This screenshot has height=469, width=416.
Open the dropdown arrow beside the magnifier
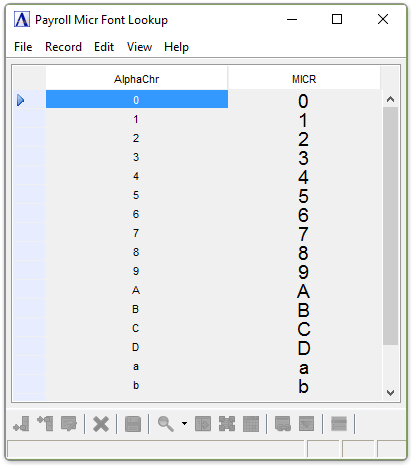[184, 424]
